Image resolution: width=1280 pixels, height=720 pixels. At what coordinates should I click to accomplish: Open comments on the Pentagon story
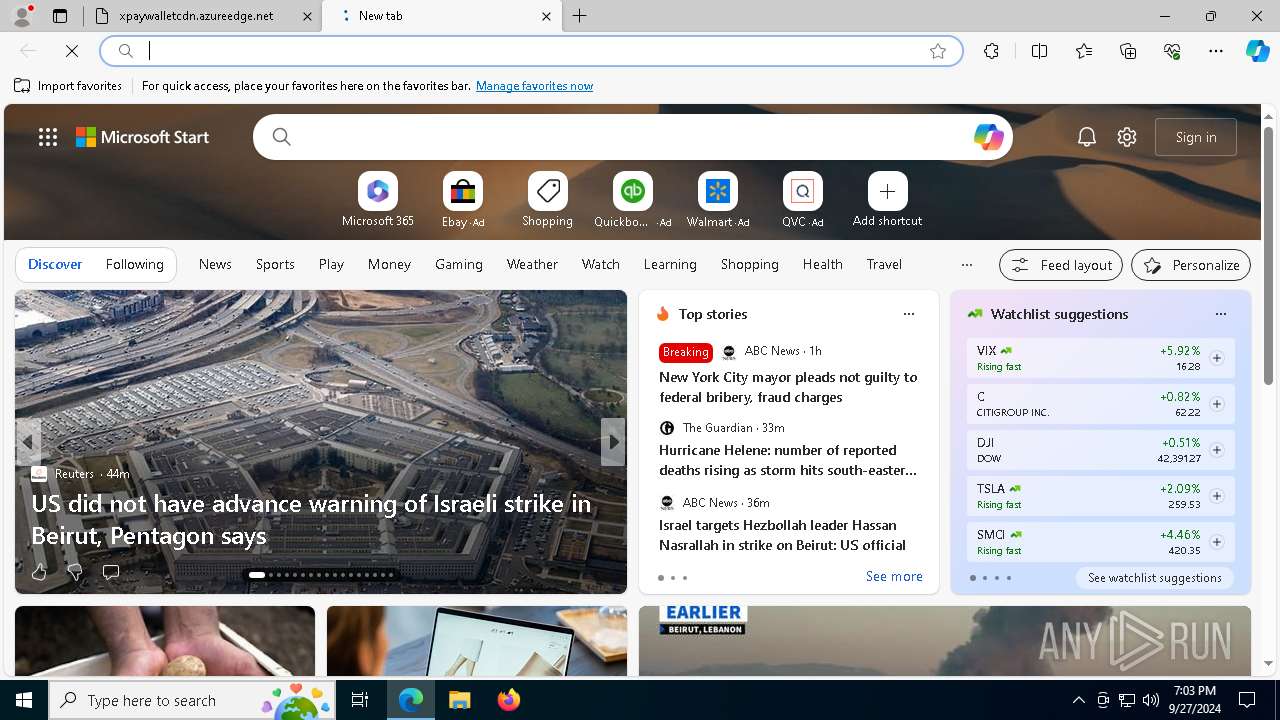(111, 572)
